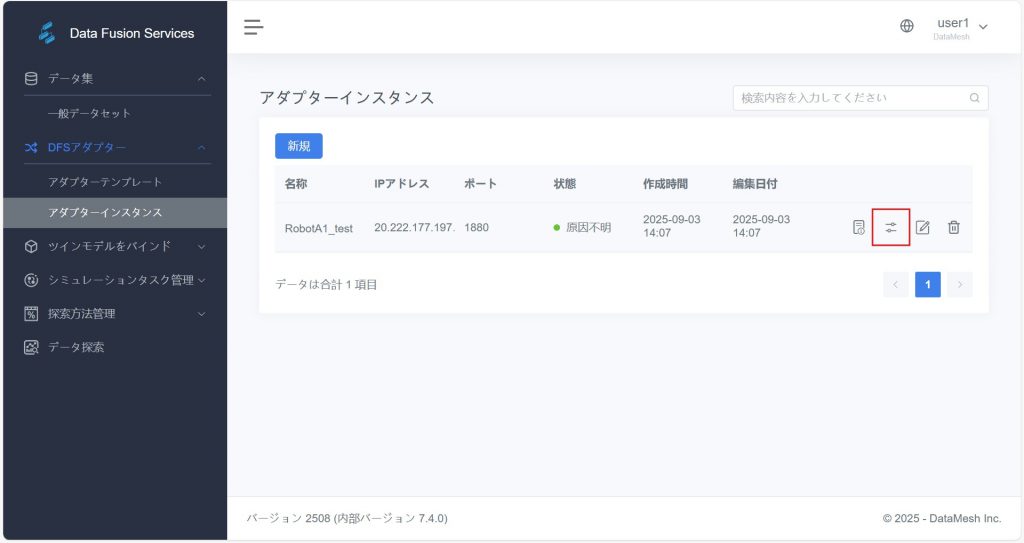Click the edit pencil icon for RobotA1_test
This screenshot has width=1024, height=543.
pos(923,228)
